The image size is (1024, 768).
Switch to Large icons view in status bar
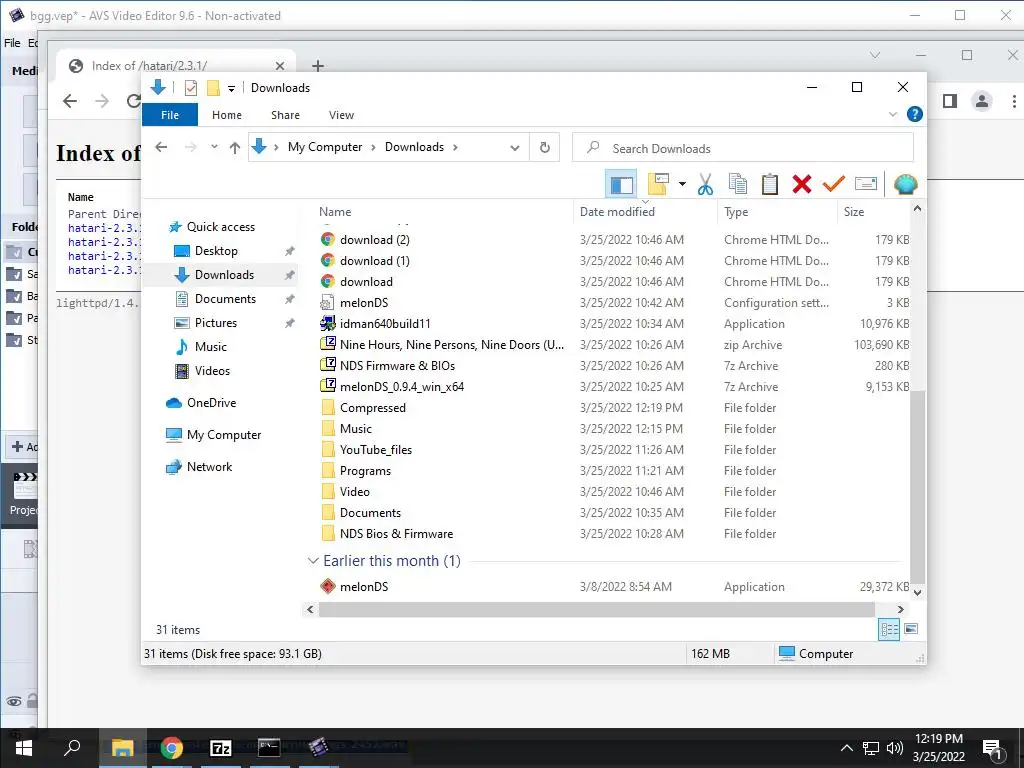[x=911, y=629]
